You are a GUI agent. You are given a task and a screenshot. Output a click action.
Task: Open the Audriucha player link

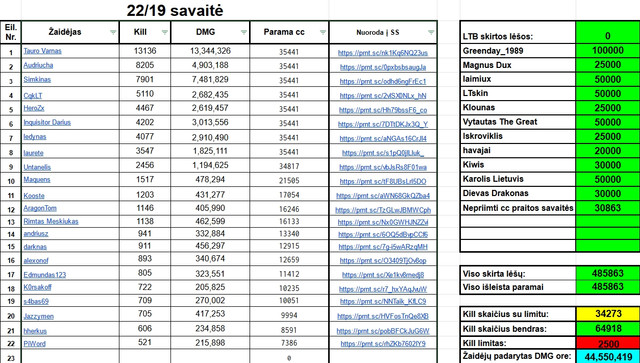38,65
